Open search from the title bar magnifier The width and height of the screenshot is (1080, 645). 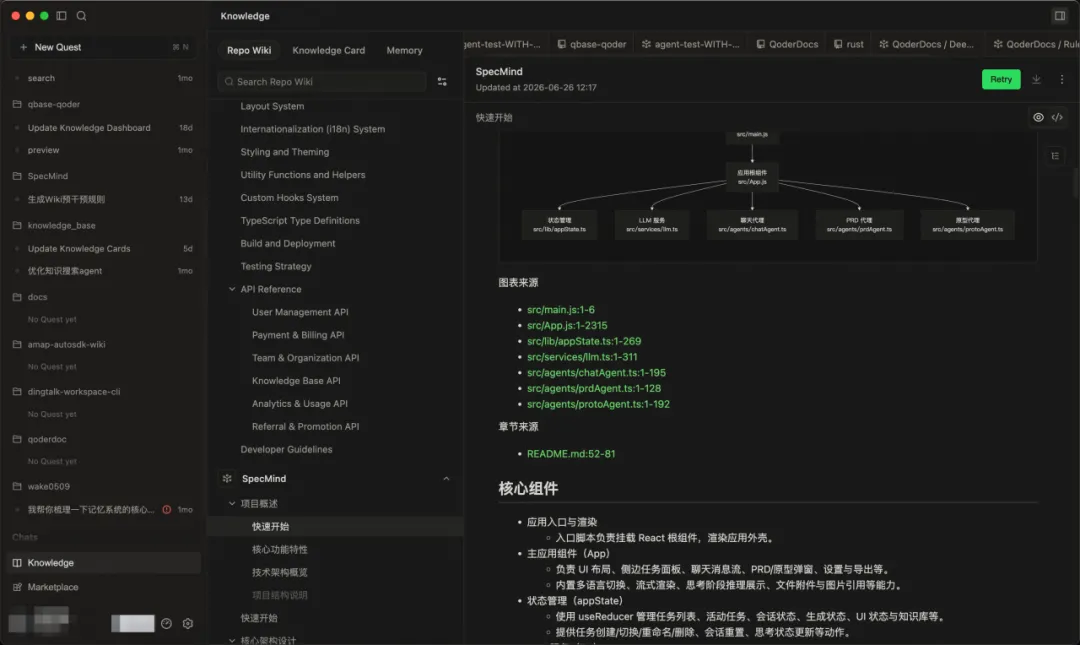81,15
